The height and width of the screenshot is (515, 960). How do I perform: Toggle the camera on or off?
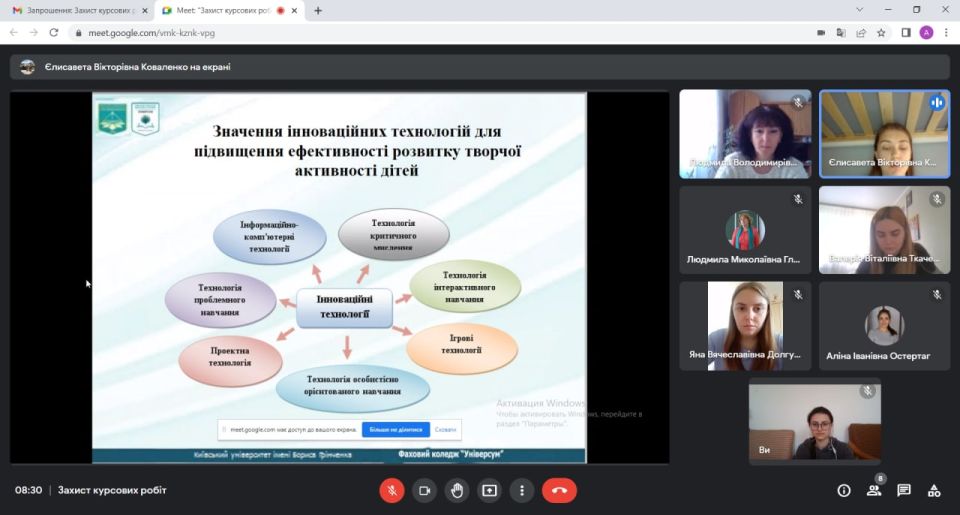click(x=424, y=491)
